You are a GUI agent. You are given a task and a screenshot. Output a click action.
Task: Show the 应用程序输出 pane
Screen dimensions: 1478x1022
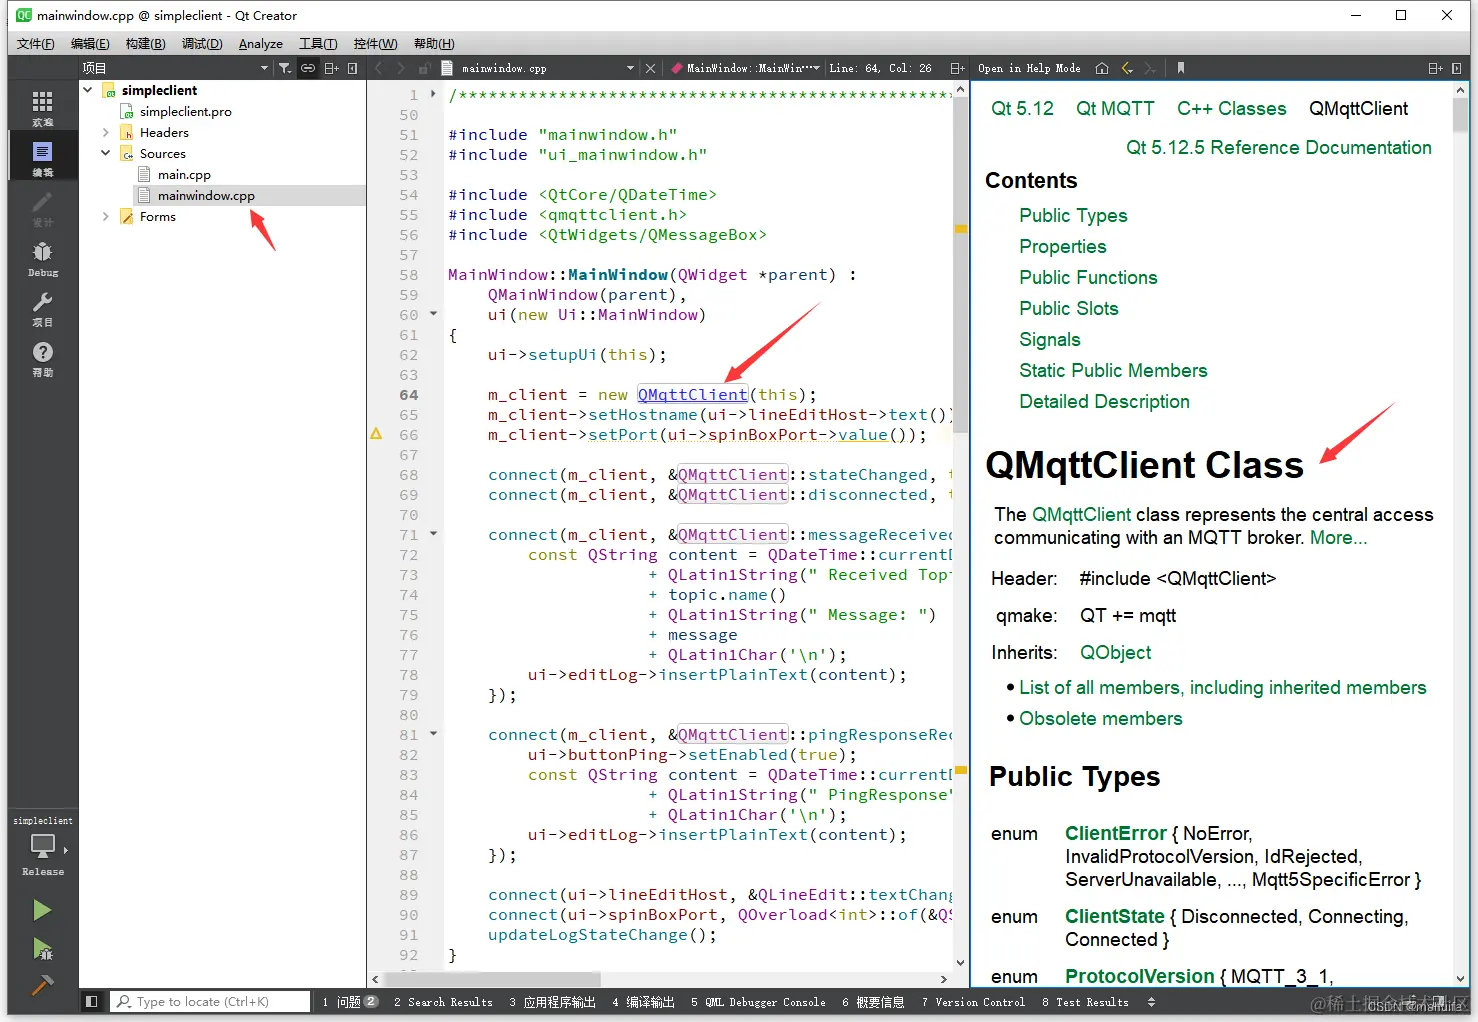pyautogui.click(x=552, y=1002)
